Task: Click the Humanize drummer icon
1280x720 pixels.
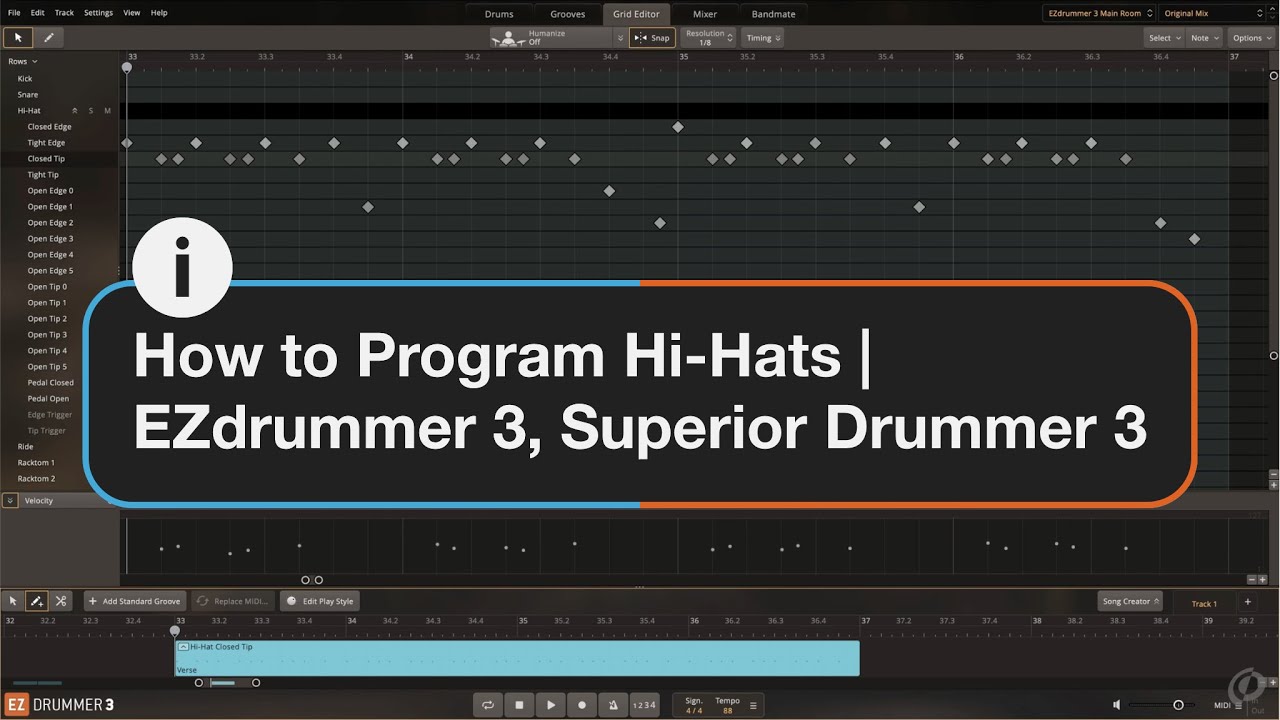Action: click(x=509, y=38)
